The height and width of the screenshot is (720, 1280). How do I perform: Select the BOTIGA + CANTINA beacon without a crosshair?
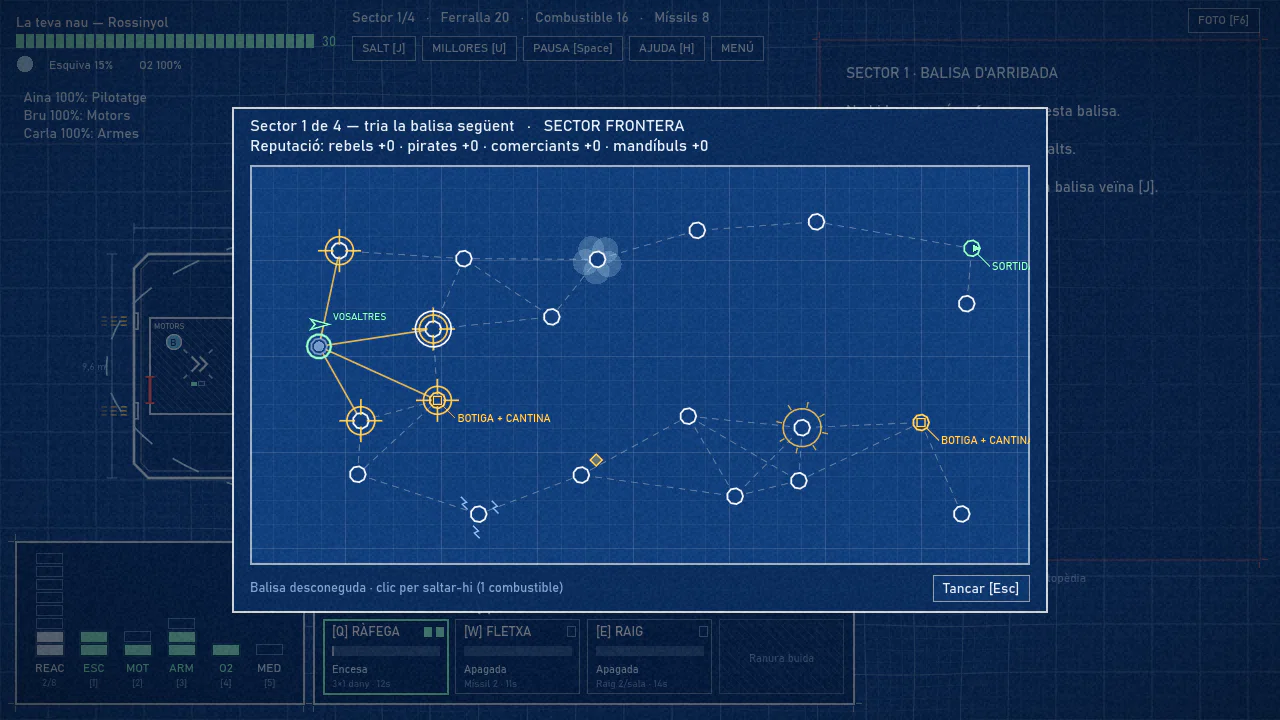click(921, 423)
